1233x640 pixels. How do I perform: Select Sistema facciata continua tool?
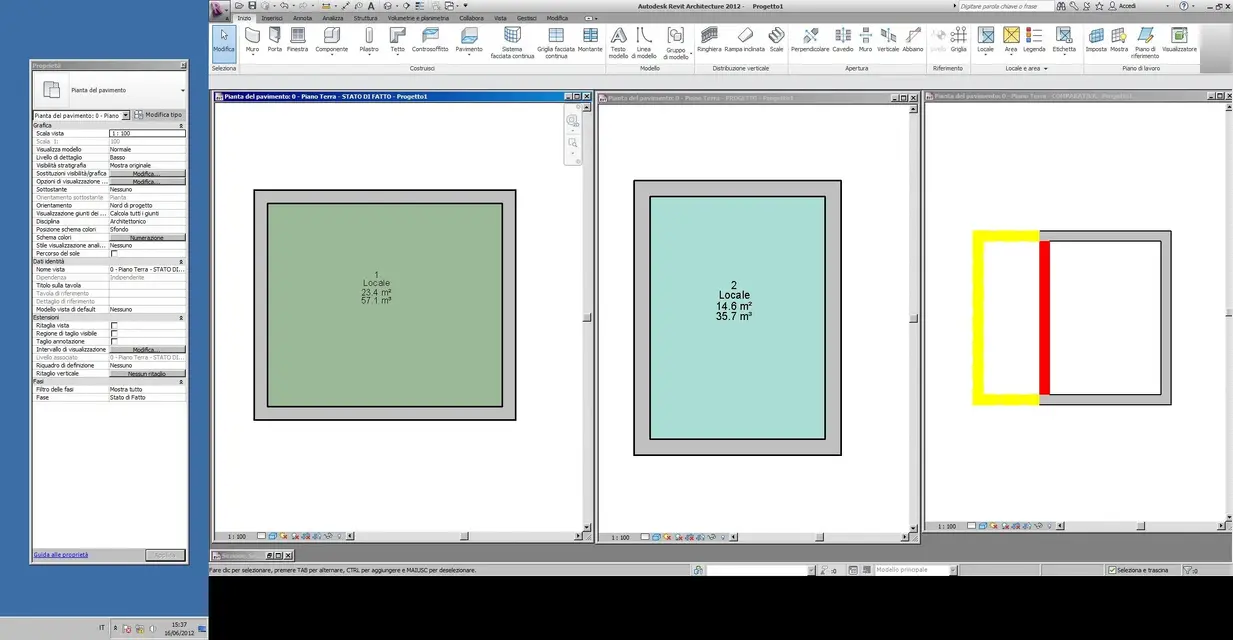click(x=512, y=43)
